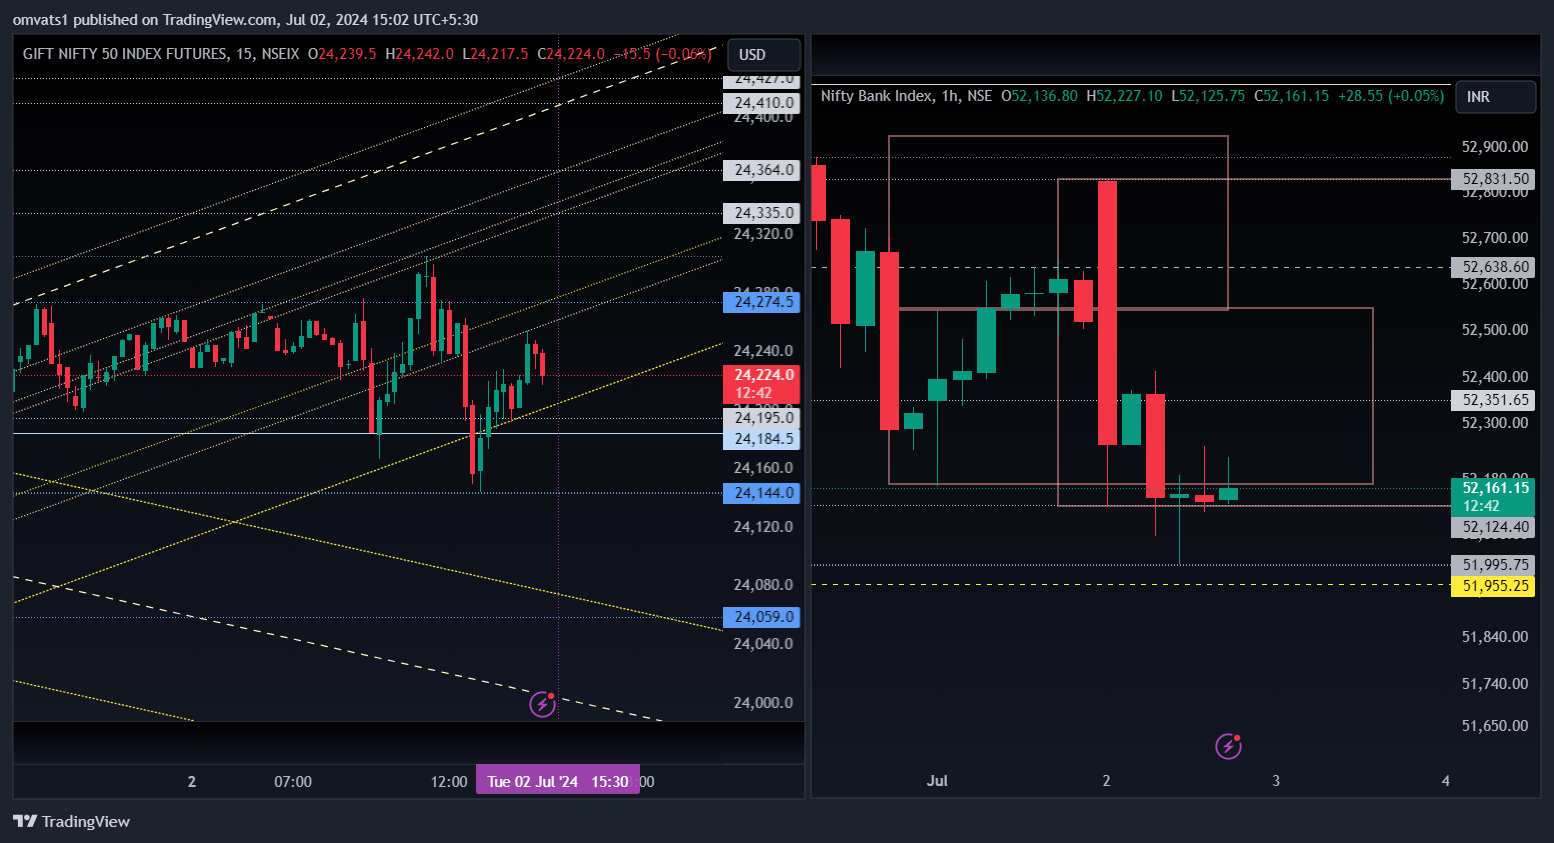Click the current price label 24,224.0
This screenshot has height=843, width=1554.
[762, 384]
